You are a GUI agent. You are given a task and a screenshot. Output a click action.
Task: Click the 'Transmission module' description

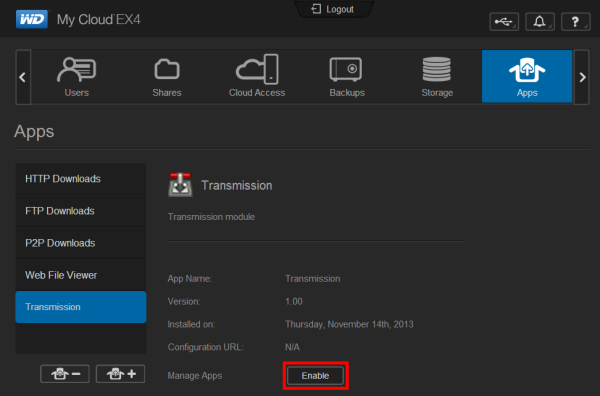(211, 217)
